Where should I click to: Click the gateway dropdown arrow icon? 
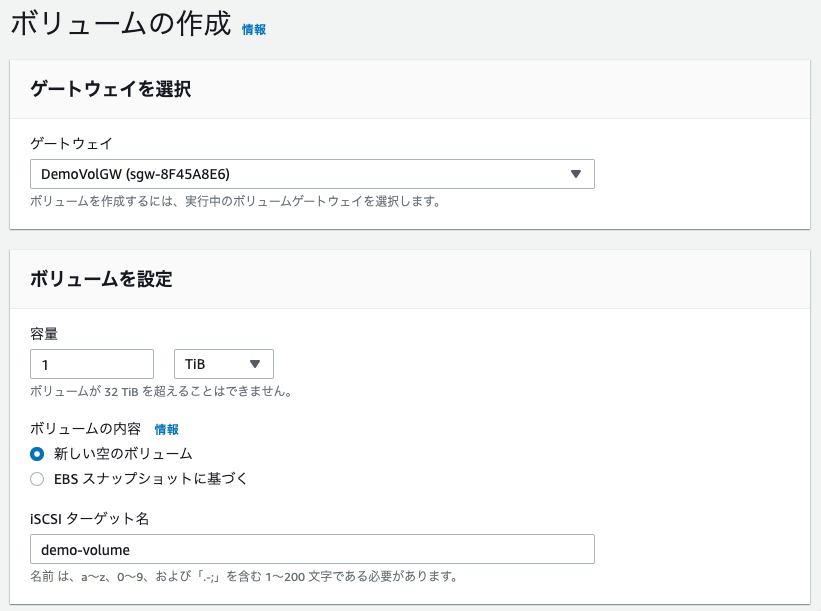click(x=576, y=174)
